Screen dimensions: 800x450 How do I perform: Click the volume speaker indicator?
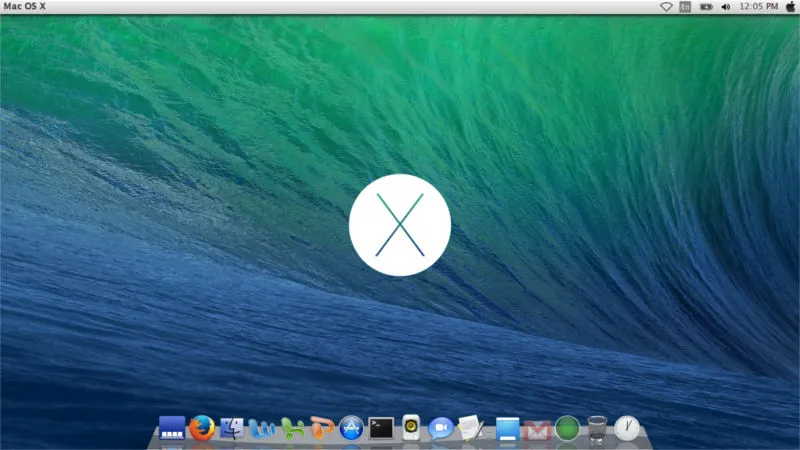coord(725,7)
